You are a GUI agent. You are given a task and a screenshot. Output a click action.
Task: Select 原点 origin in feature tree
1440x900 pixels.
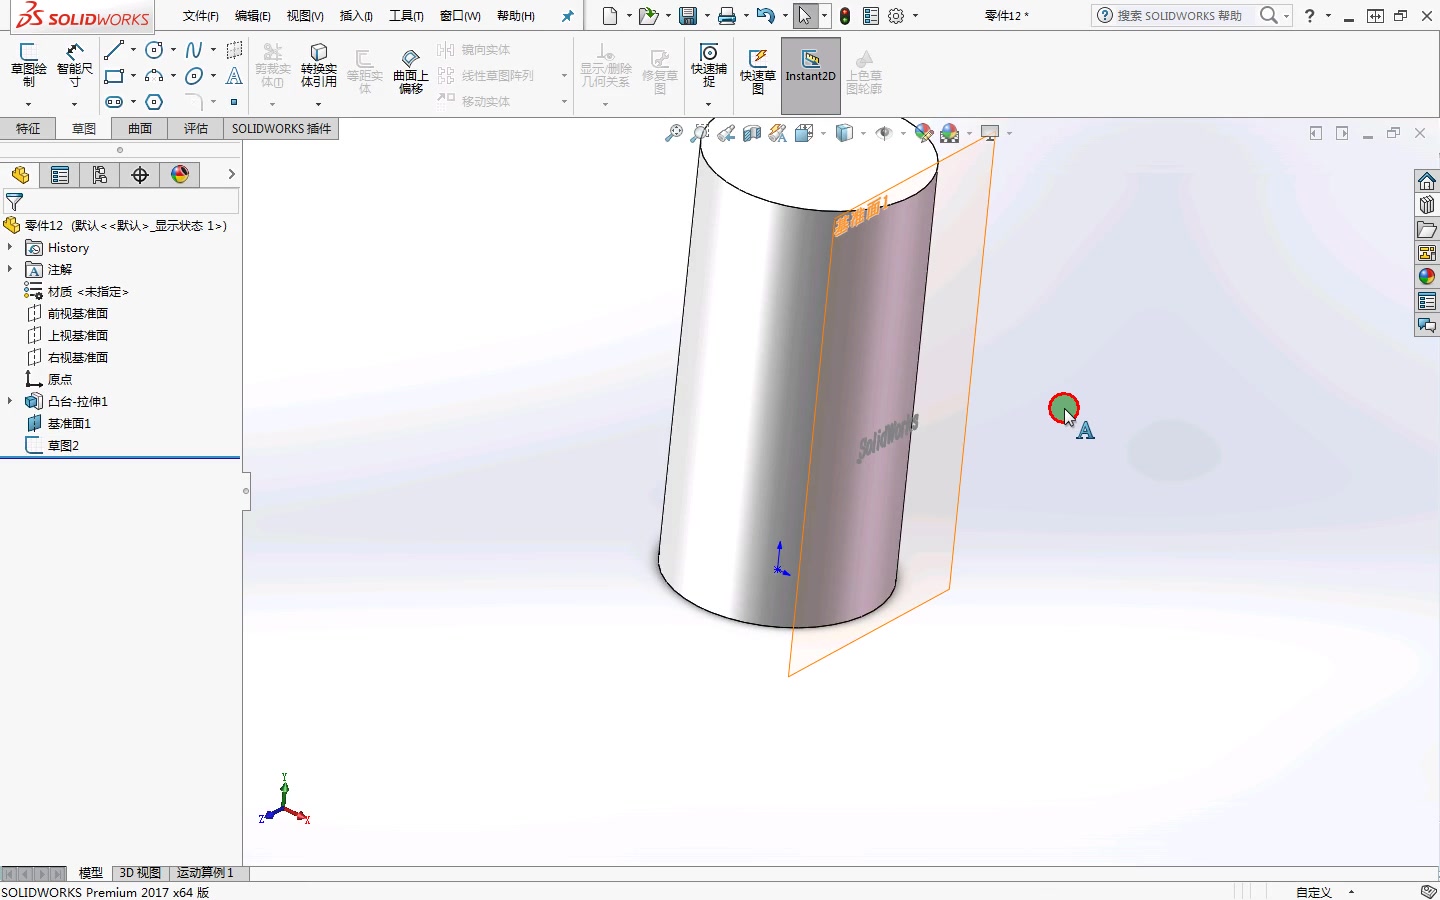[x=60, y=379]
